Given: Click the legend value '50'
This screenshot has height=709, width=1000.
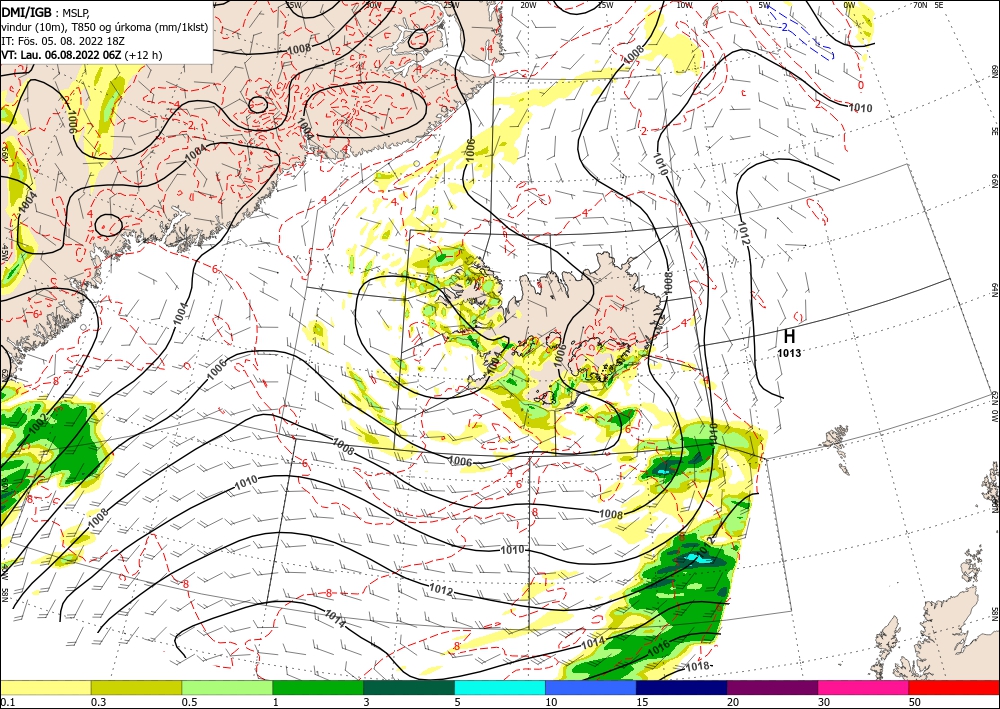Looking at the screenshot, I should click(915, 702).
